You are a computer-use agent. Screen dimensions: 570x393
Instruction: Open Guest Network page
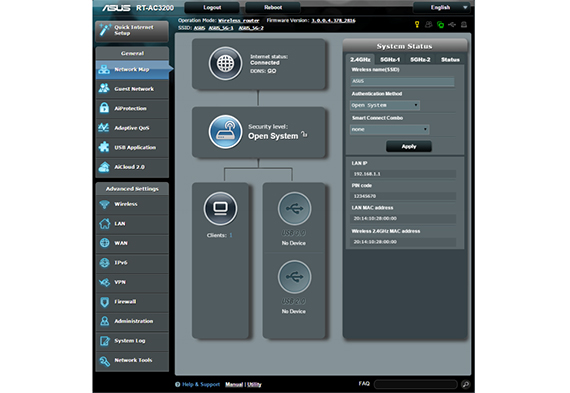coord(132,89)
